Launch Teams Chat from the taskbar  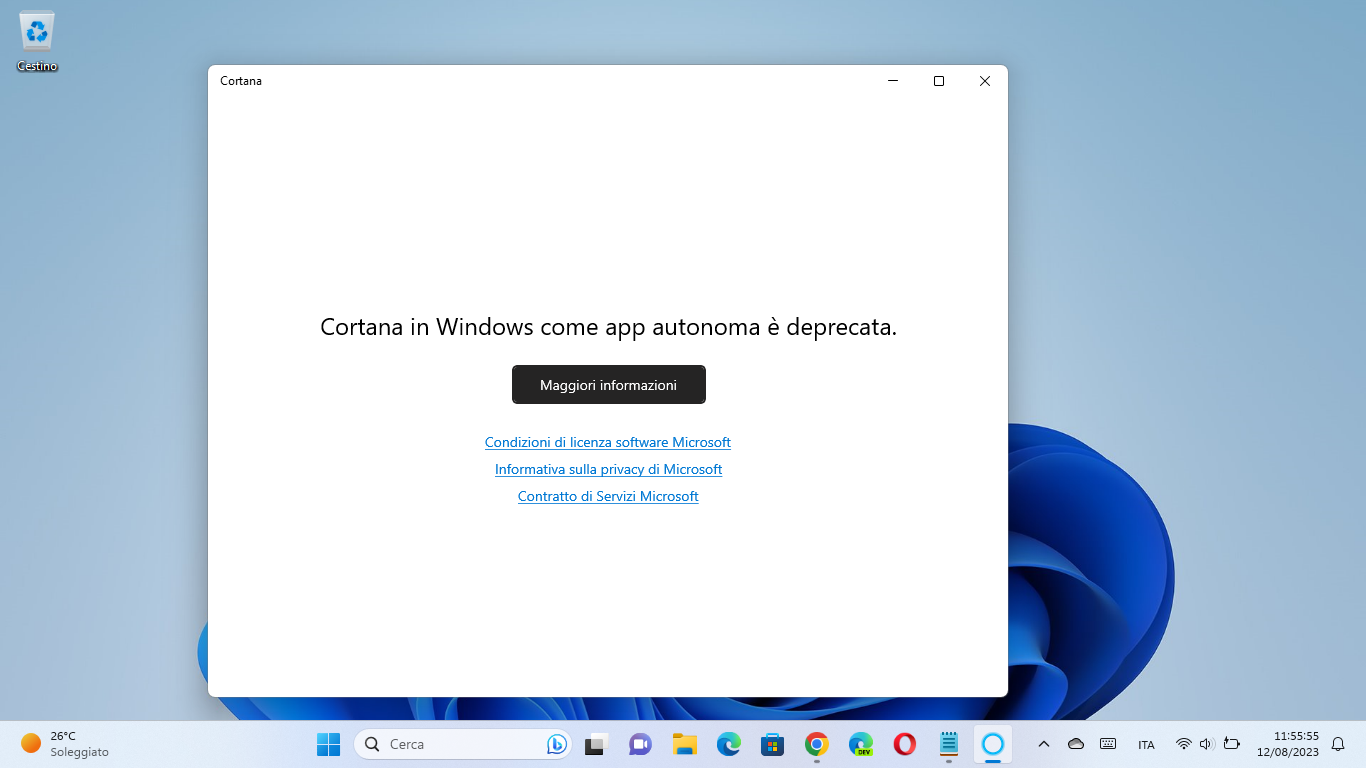(640, 744)
